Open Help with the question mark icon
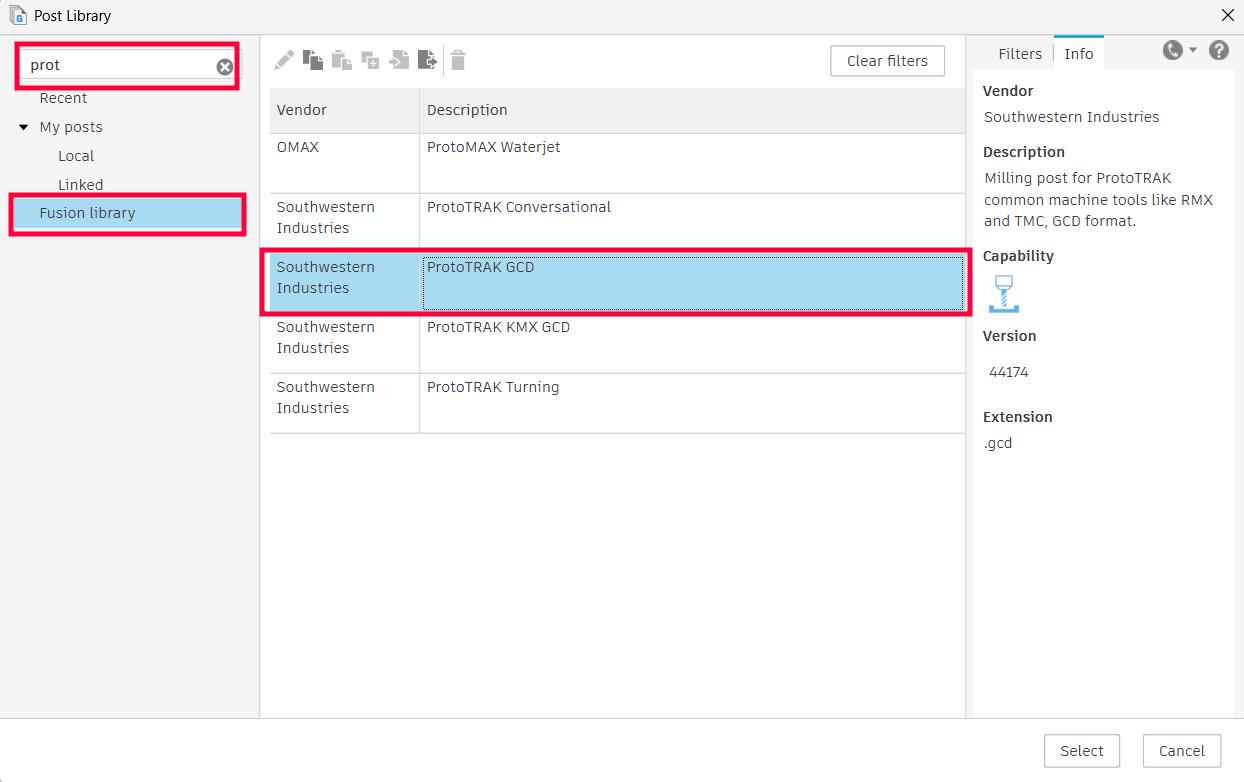 pyautogui.click(x=1219, y=50)
